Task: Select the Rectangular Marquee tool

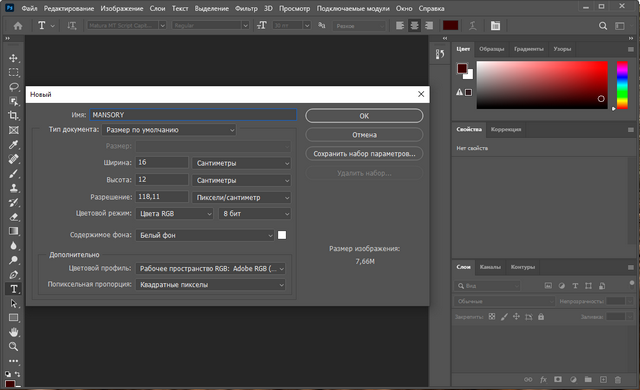Action: (13, 72)
